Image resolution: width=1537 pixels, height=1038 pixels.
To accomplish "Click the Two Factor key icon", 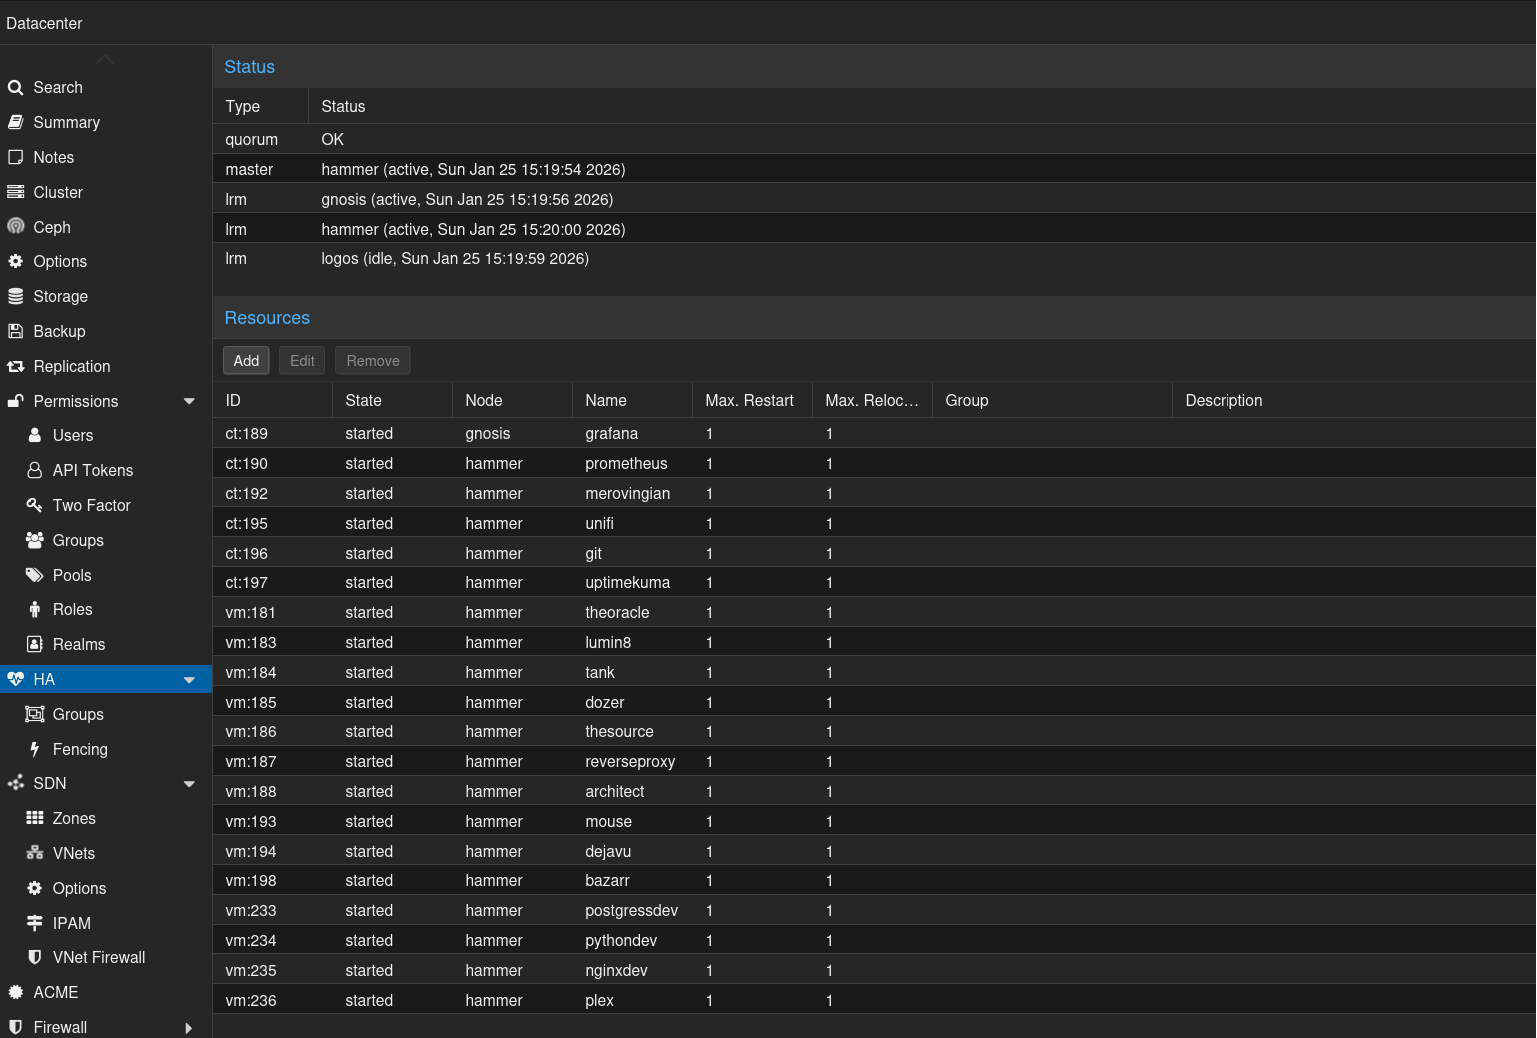I will point(35,505).
